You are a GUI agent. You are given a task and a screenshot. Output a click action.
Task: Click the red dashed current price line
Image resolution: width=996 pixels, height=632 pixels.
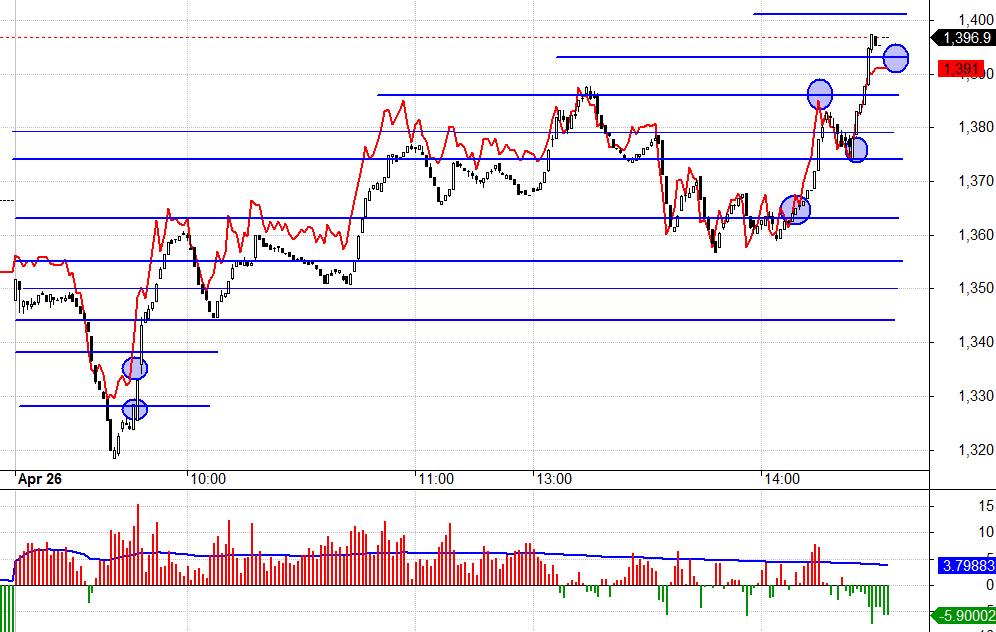pyautogui.click(x=464, y=37)
